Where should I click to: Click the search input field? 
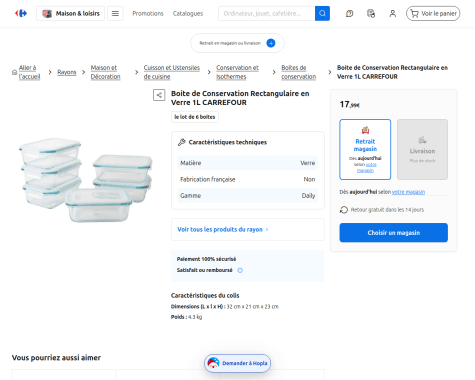point(266,13)
